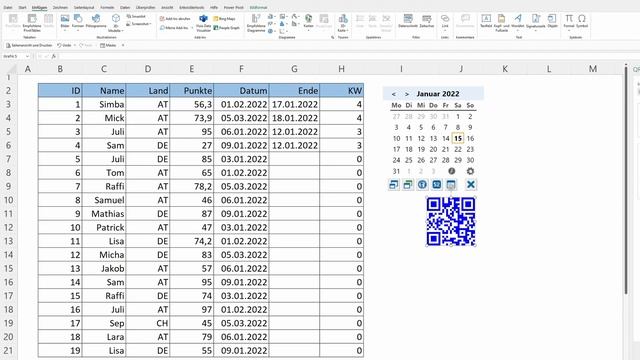640x360 pixels.
Task: Switch to the Power Pivot tab
Action: 233,7
